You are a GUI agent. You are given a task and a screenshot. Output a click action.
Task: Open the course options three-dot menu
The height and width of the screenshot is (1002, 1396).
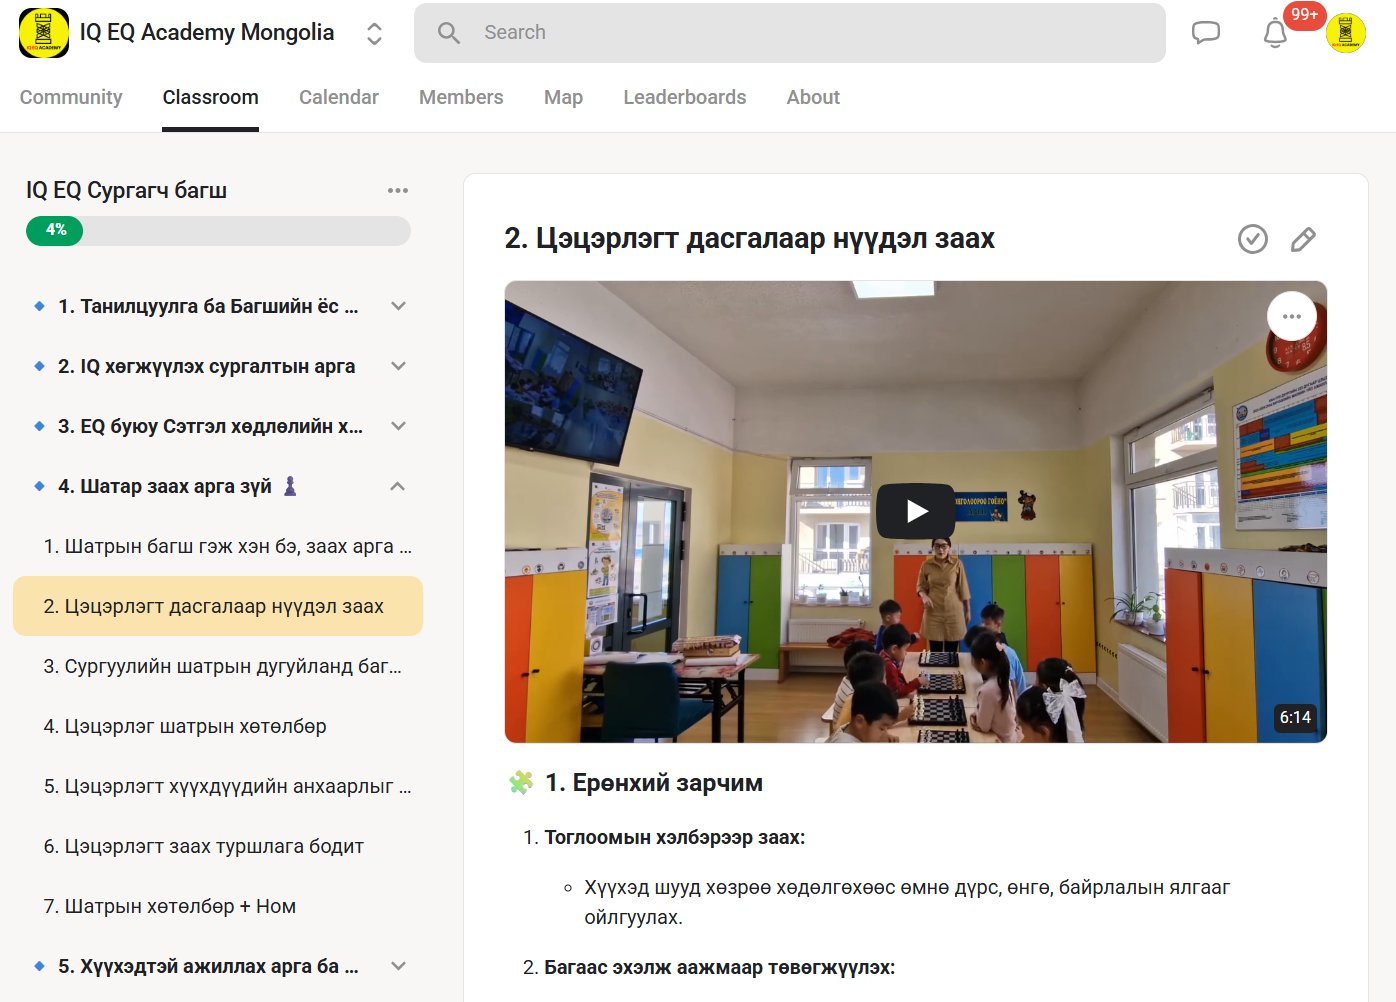(x=398, y=190)
